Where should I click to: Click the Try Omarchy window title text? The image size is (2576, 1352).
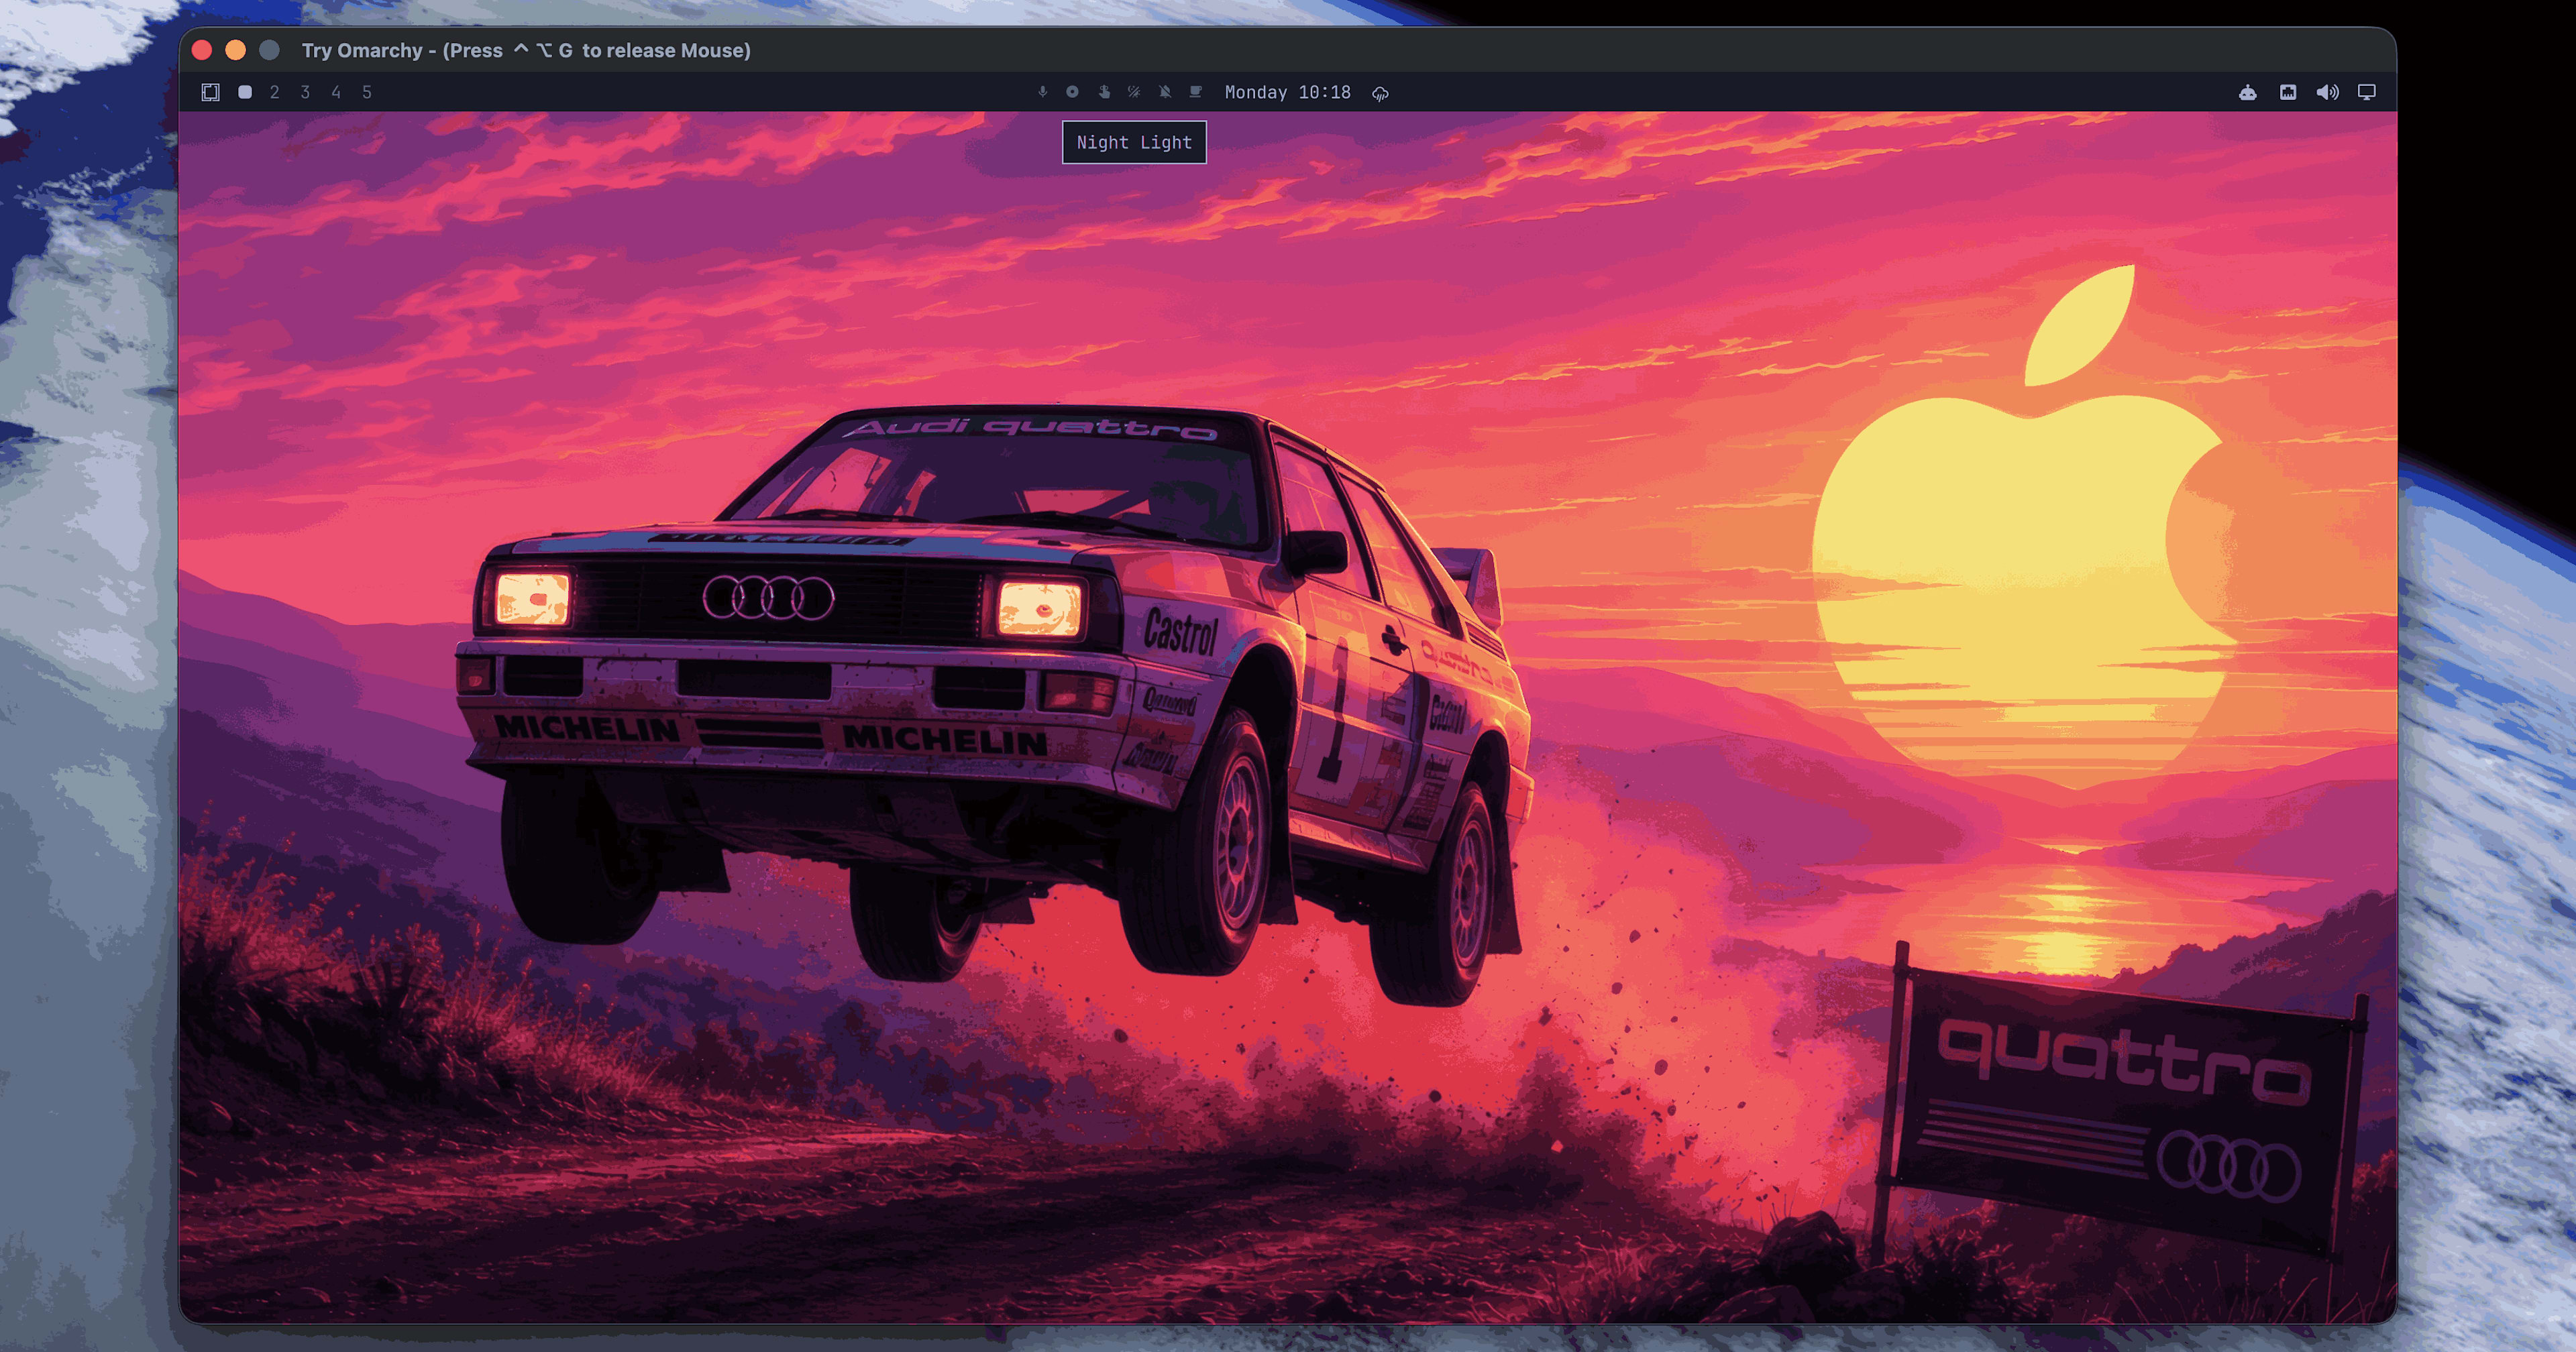pyautogui.click(x=526, y=50)
